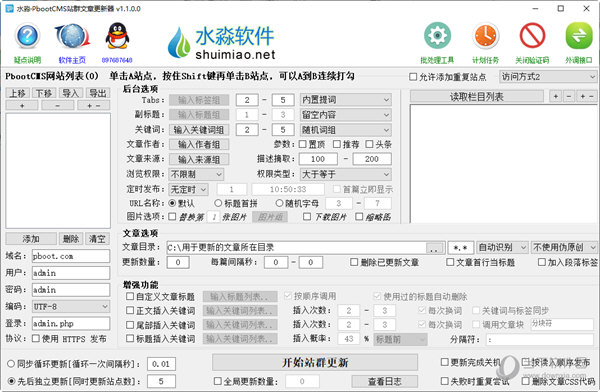Open the 批处理工具 gear icon
This screenshot has width=600, height=392.
(x=437, y=36)
